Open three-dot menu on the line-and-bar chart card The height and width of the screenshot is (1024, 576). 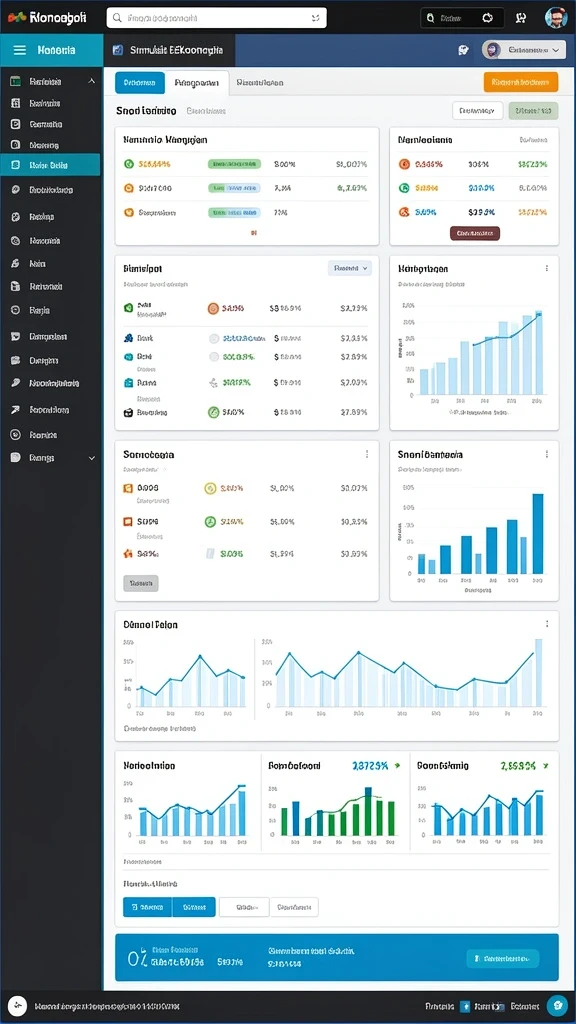(x=547, y=268)
